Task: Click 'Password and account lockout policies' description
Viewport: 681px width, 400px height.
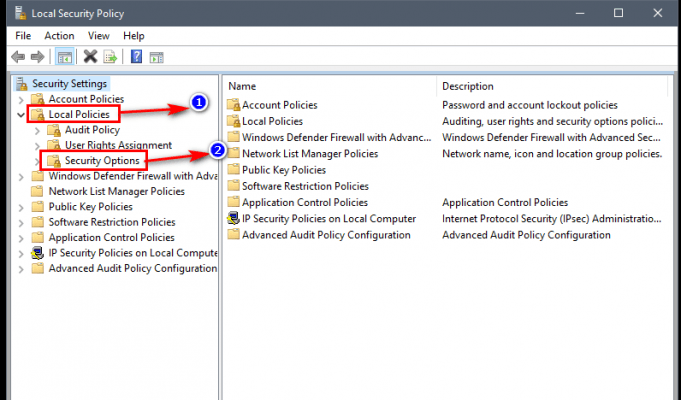Action: click(x=530, y=105)
